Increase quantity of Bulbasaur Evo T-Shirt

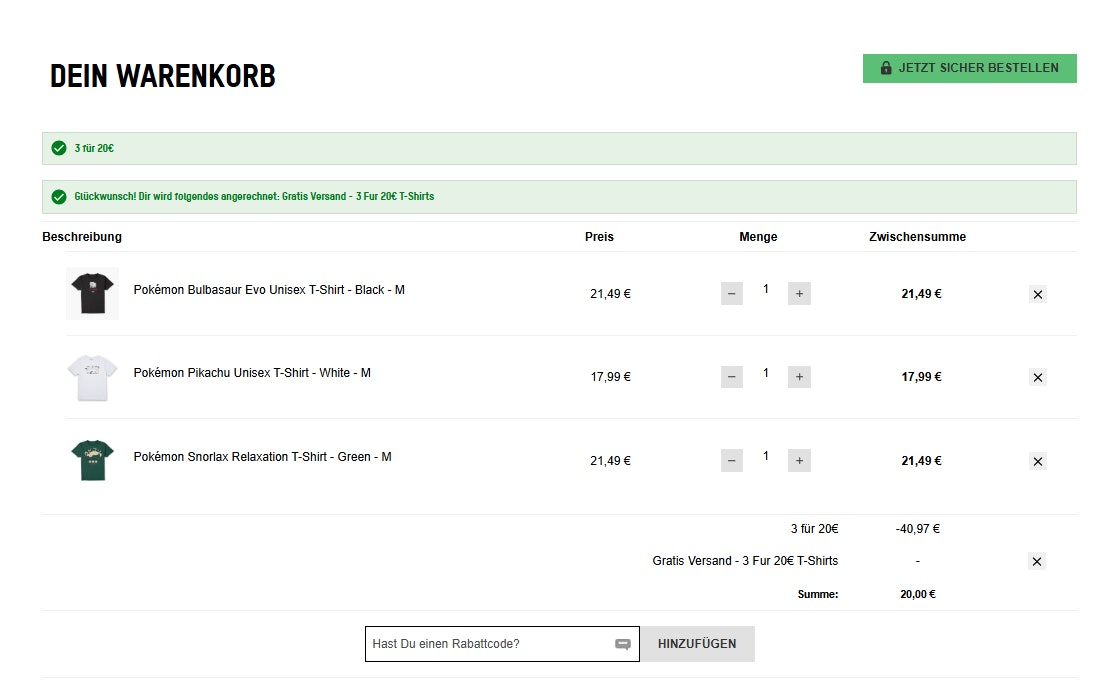pyautogui.click(x=799, y=294)
